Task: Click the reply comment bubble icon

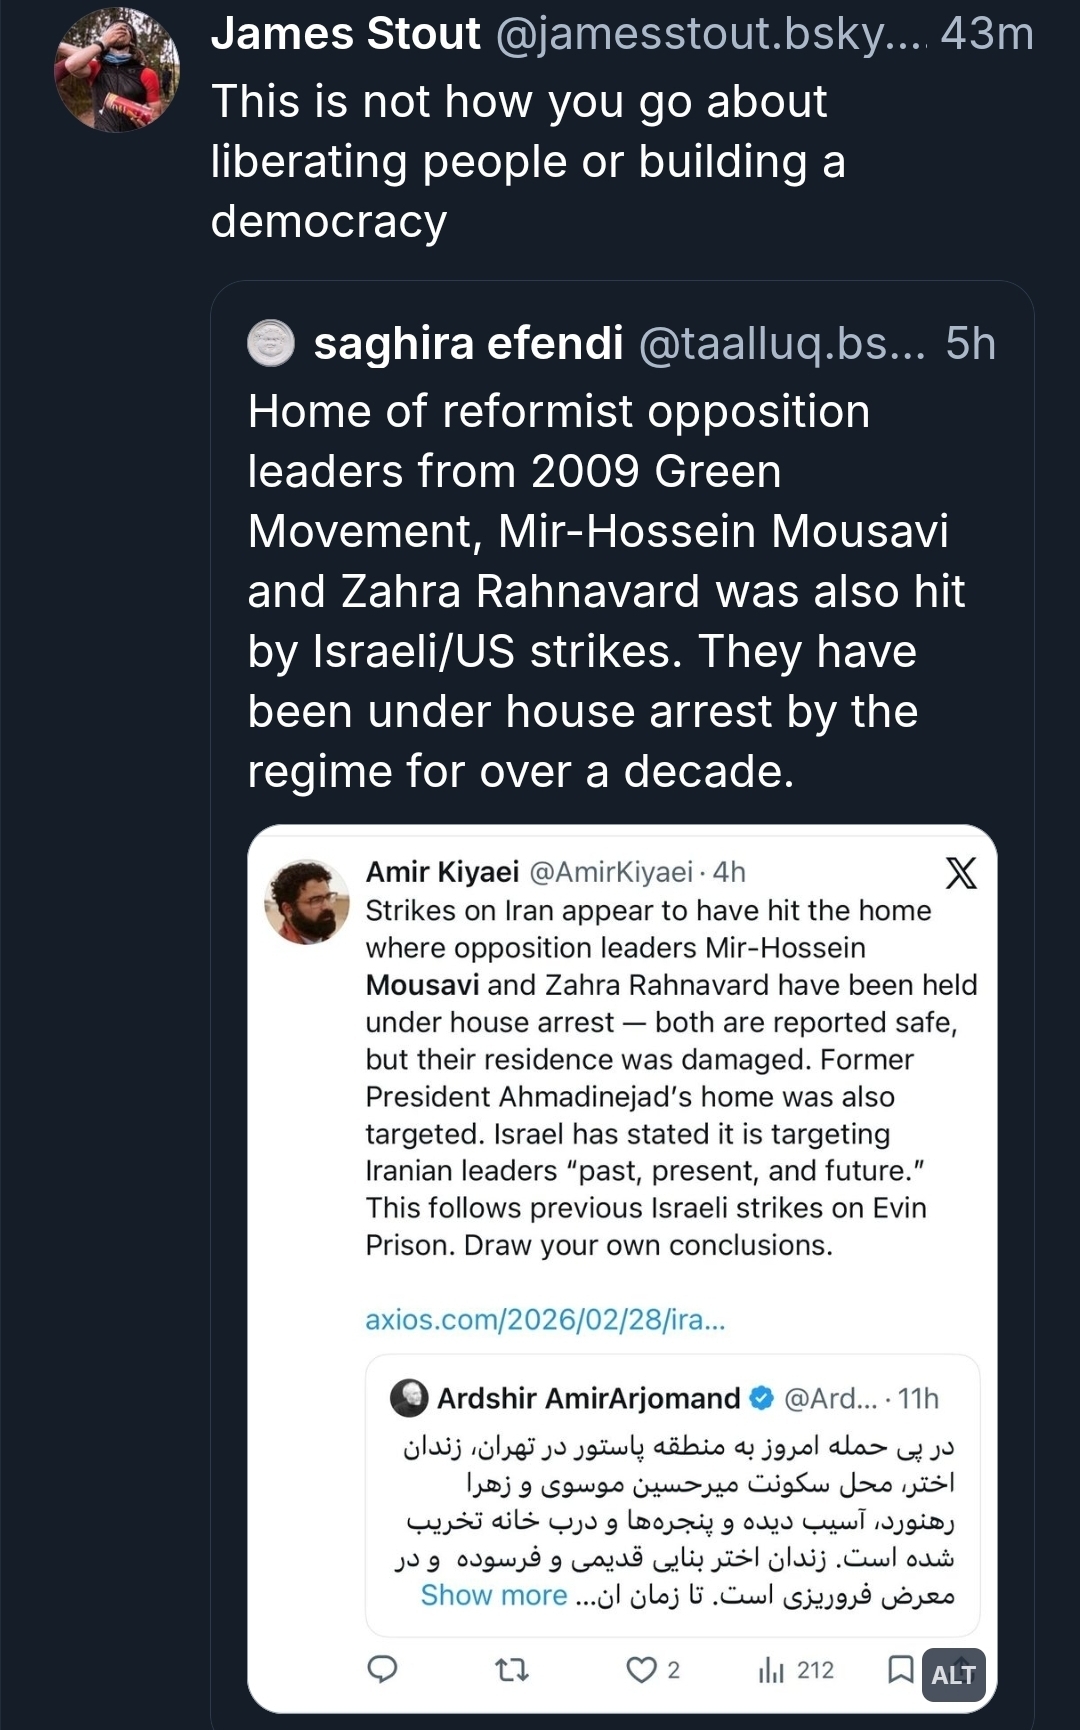Action: click(382, 1669)
